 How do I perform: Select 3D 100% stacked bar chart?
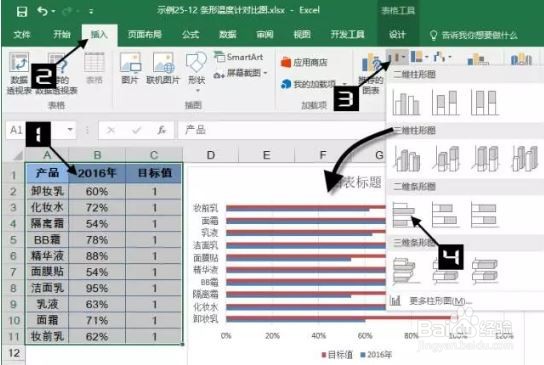click(485, 271)
